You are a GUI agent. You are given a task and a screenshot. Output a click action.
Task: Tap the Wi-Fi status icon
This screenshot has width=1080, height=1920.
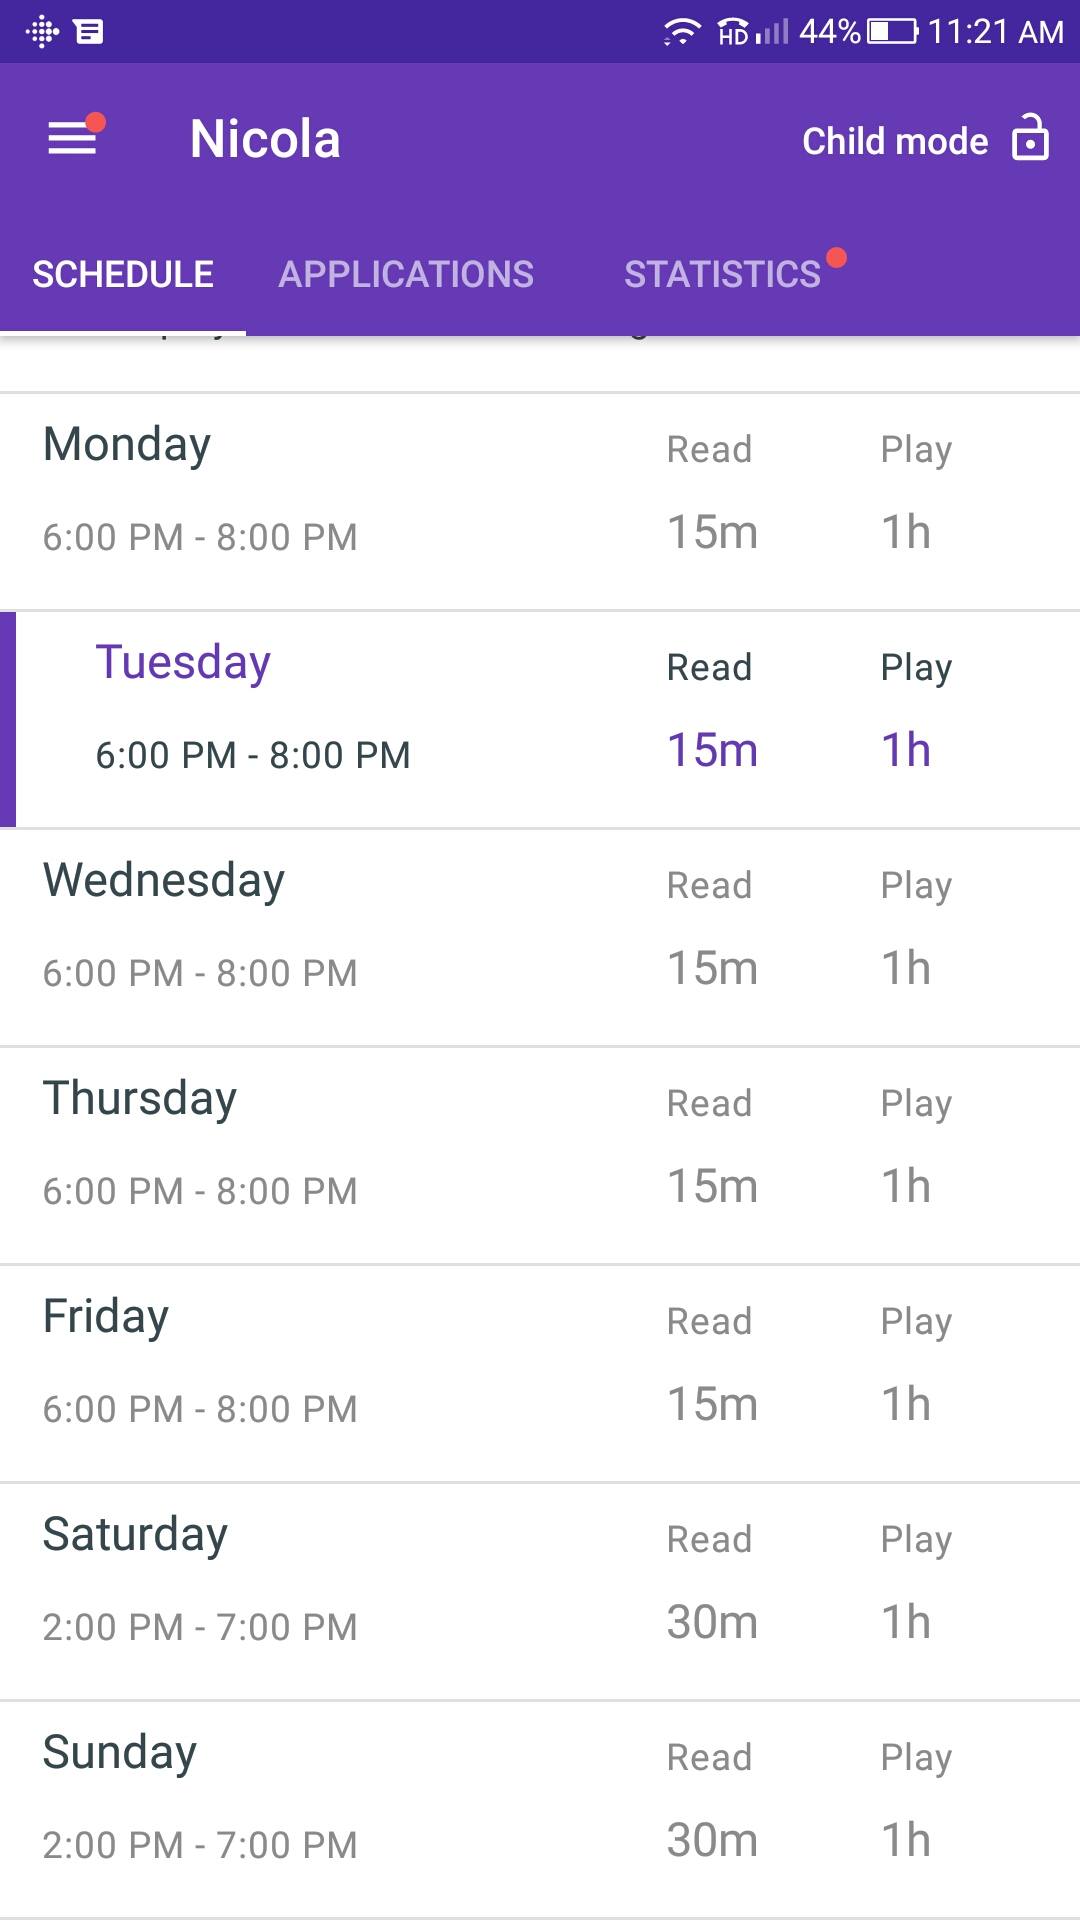tap(680, 32)
